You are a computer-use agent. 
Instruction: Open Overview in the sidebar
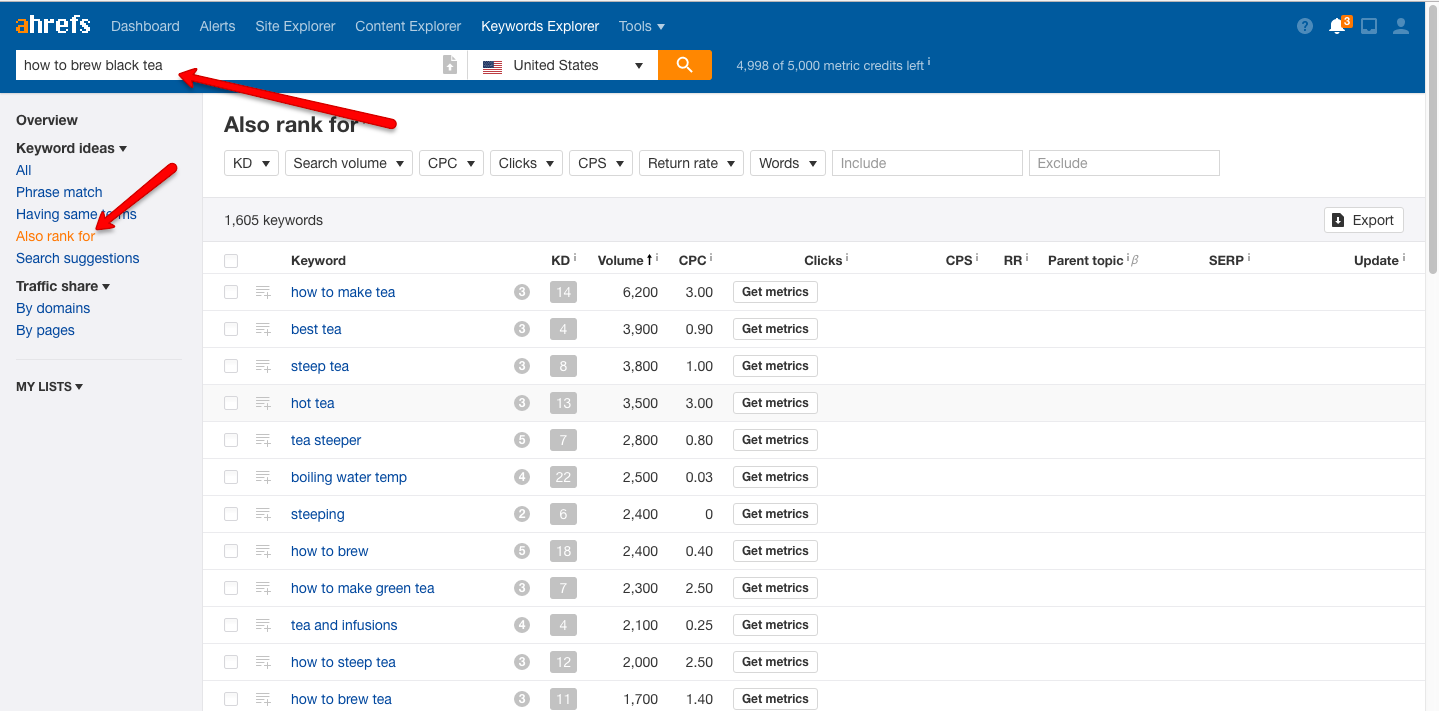pyautogui.click(x=47, y=120)
